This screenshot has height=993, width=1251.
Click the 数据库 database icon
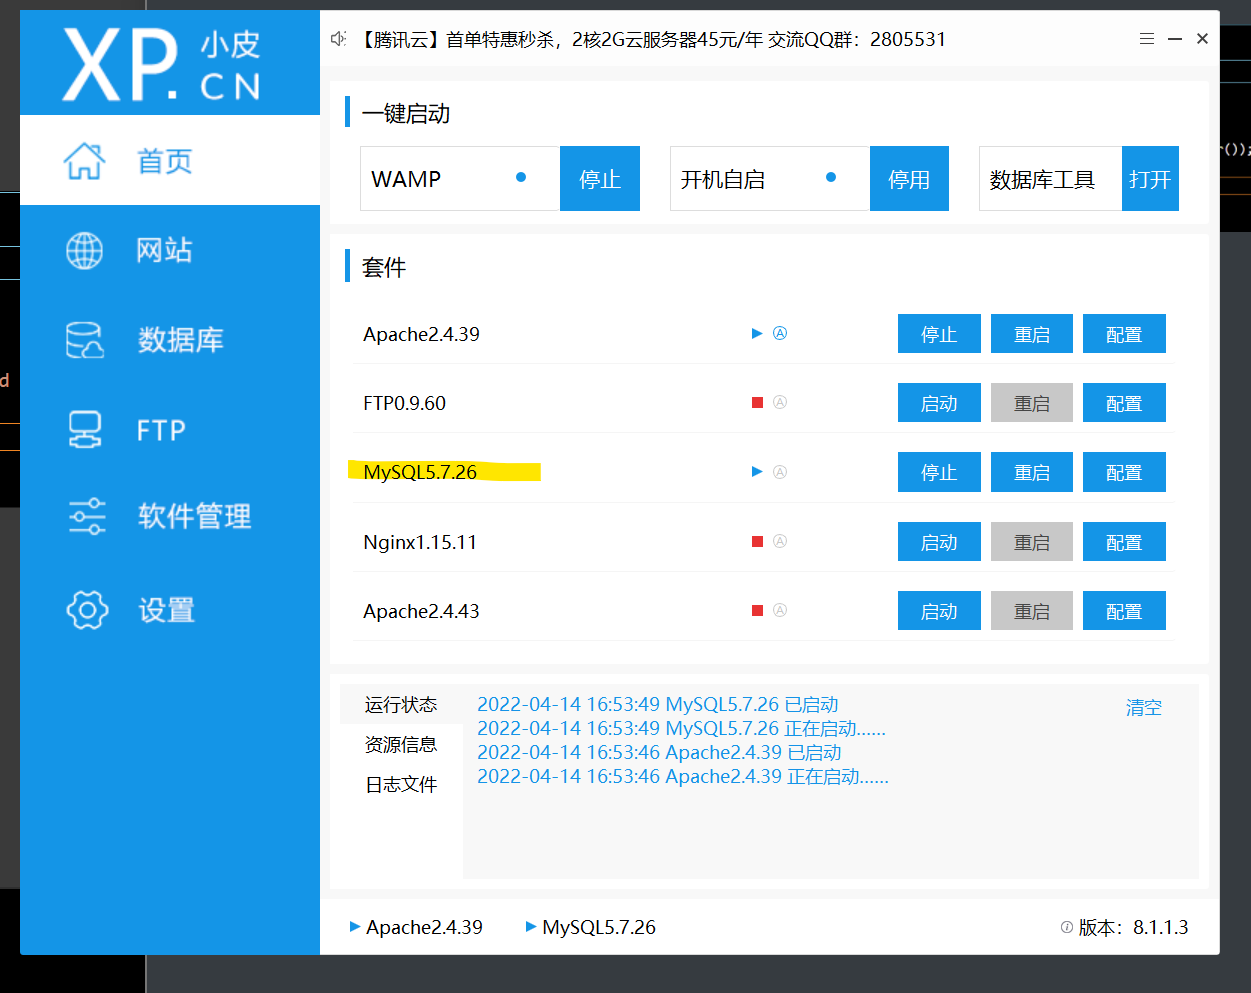coord(84,340)
